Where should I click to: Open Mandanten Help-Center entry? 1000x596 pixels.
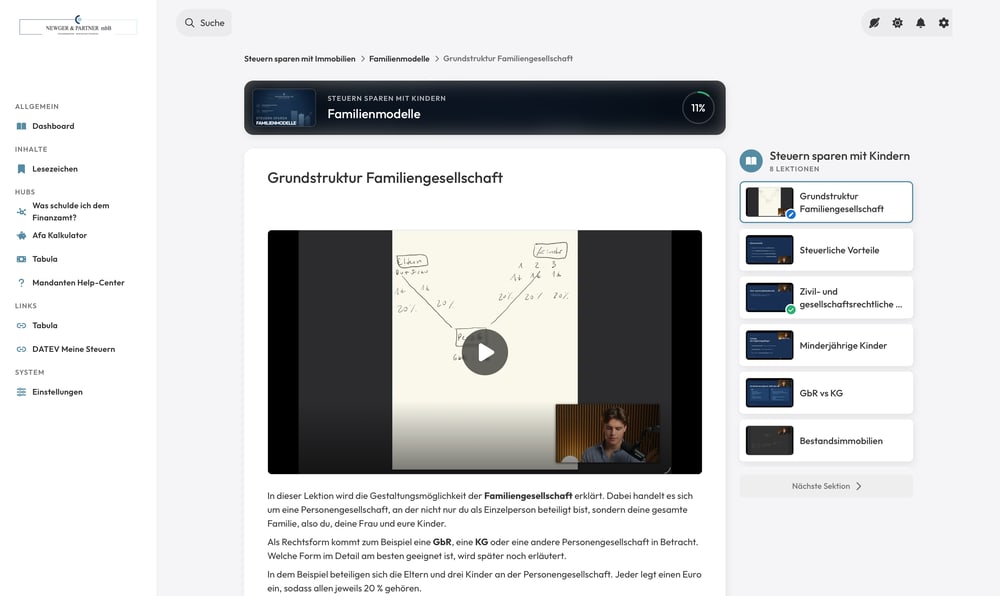pyautogui.click(x=78, y=282)
